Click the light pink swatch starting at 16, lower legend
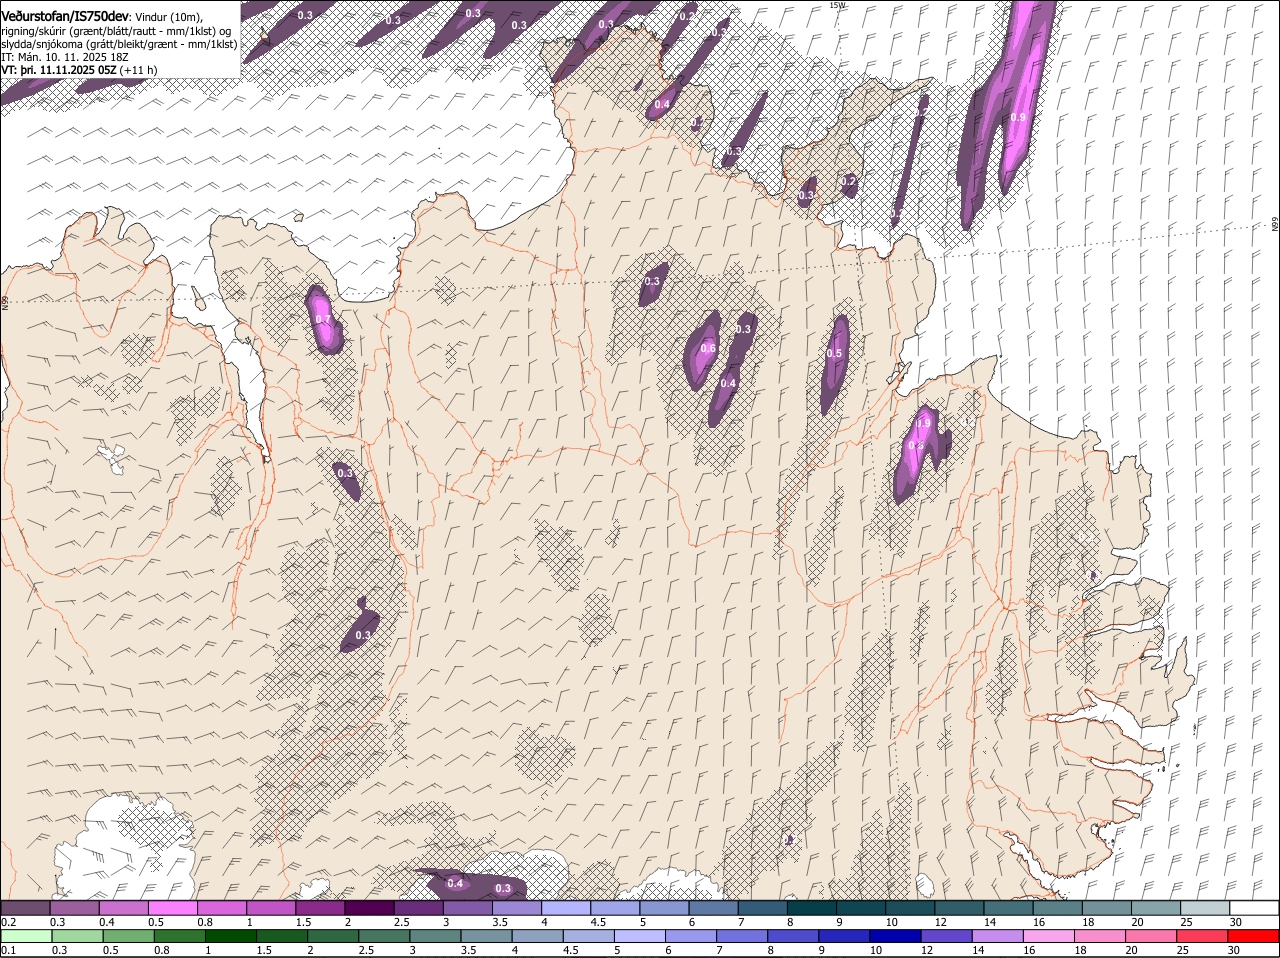Viewport: 1280px width, 958px height. pyautogui.click(x=1048, y=936)
